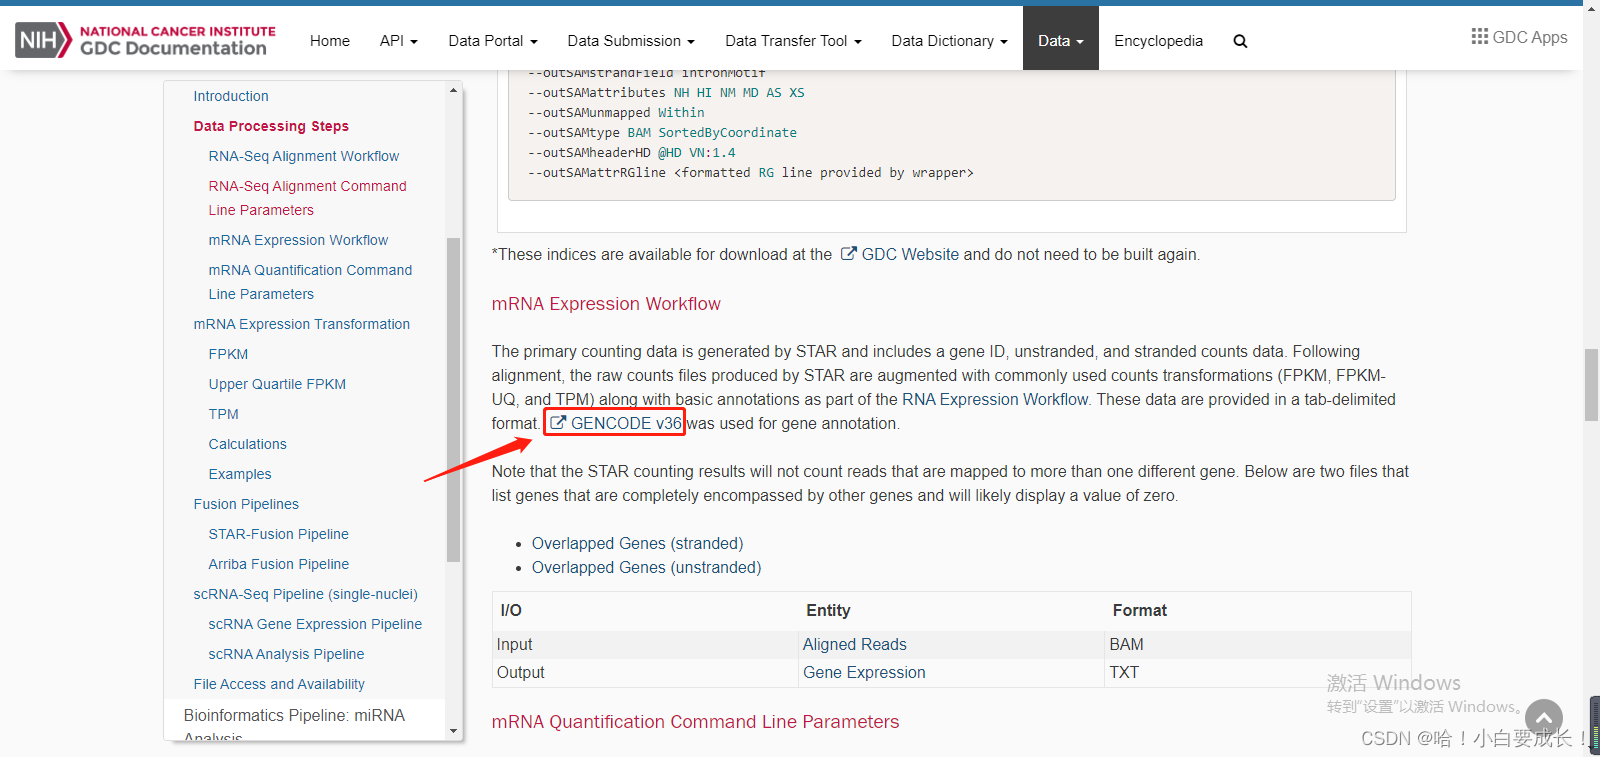The height and width of the screenshot is (757, 1600).
Task: Open the search magnifier icon
Action: click(1240, 41)
